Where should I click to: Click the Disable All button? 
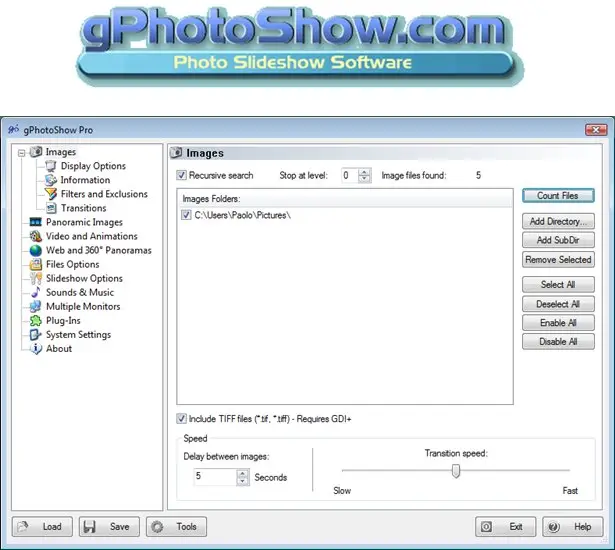click(558, 342)
